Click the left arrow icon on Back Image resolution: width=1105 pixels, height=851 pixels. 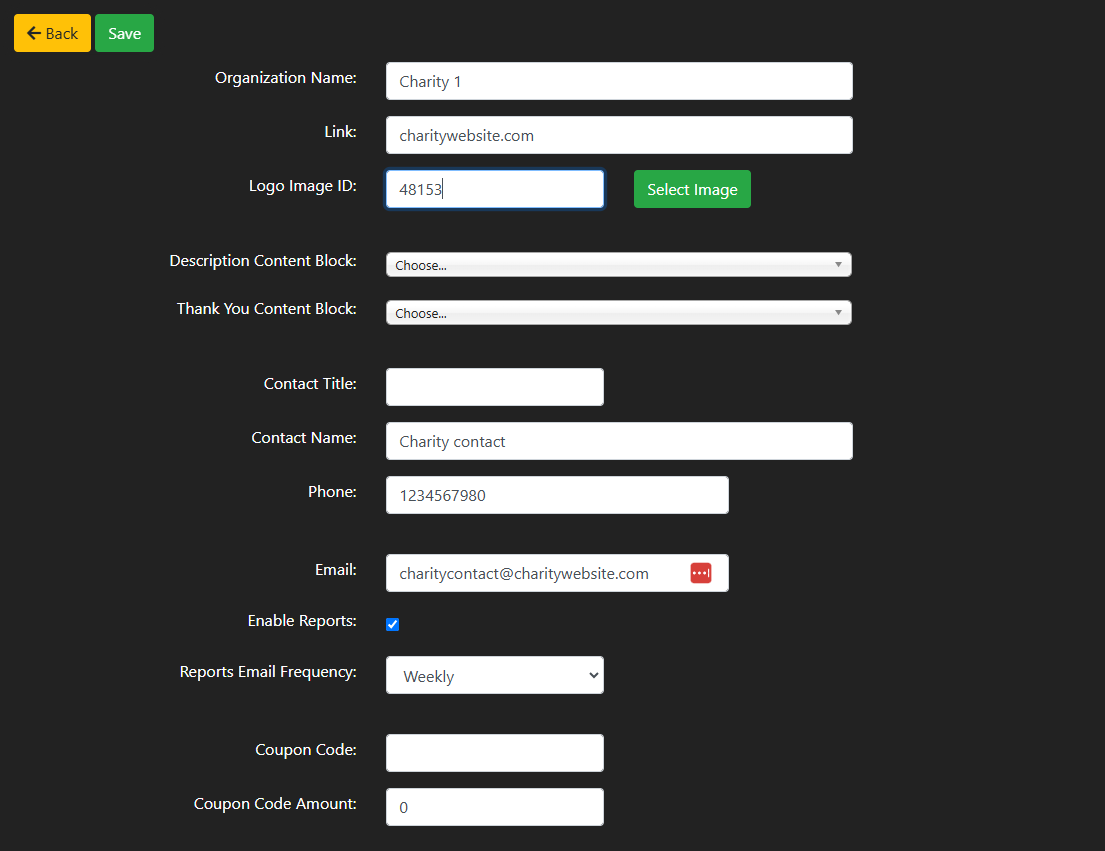(x=33, y=33)
